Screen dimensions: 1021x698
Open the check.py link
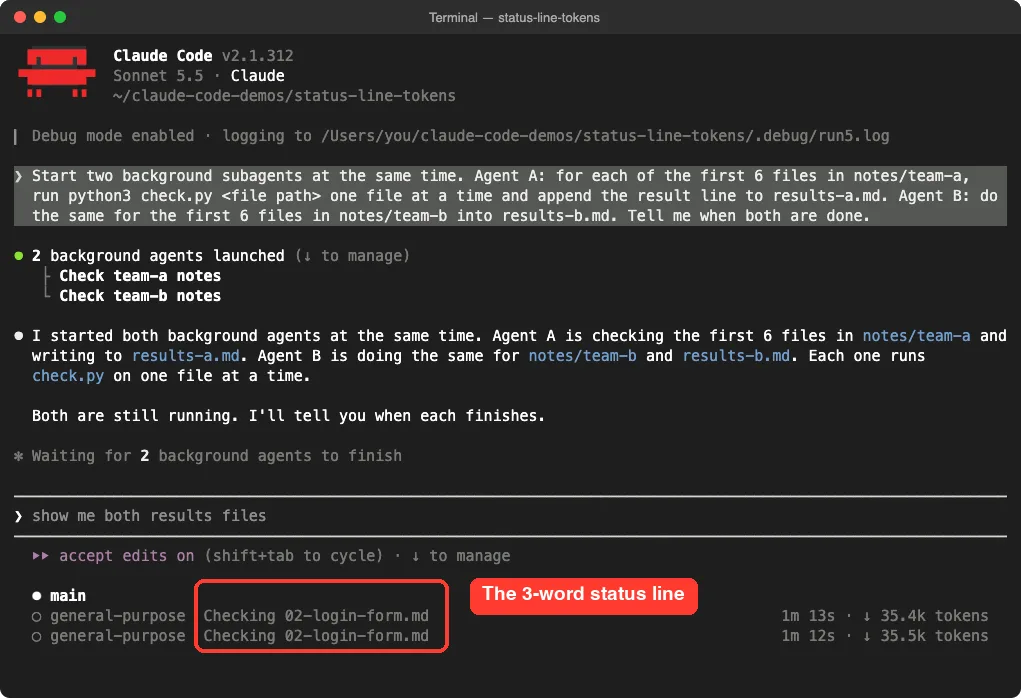(x=68, y=376)
